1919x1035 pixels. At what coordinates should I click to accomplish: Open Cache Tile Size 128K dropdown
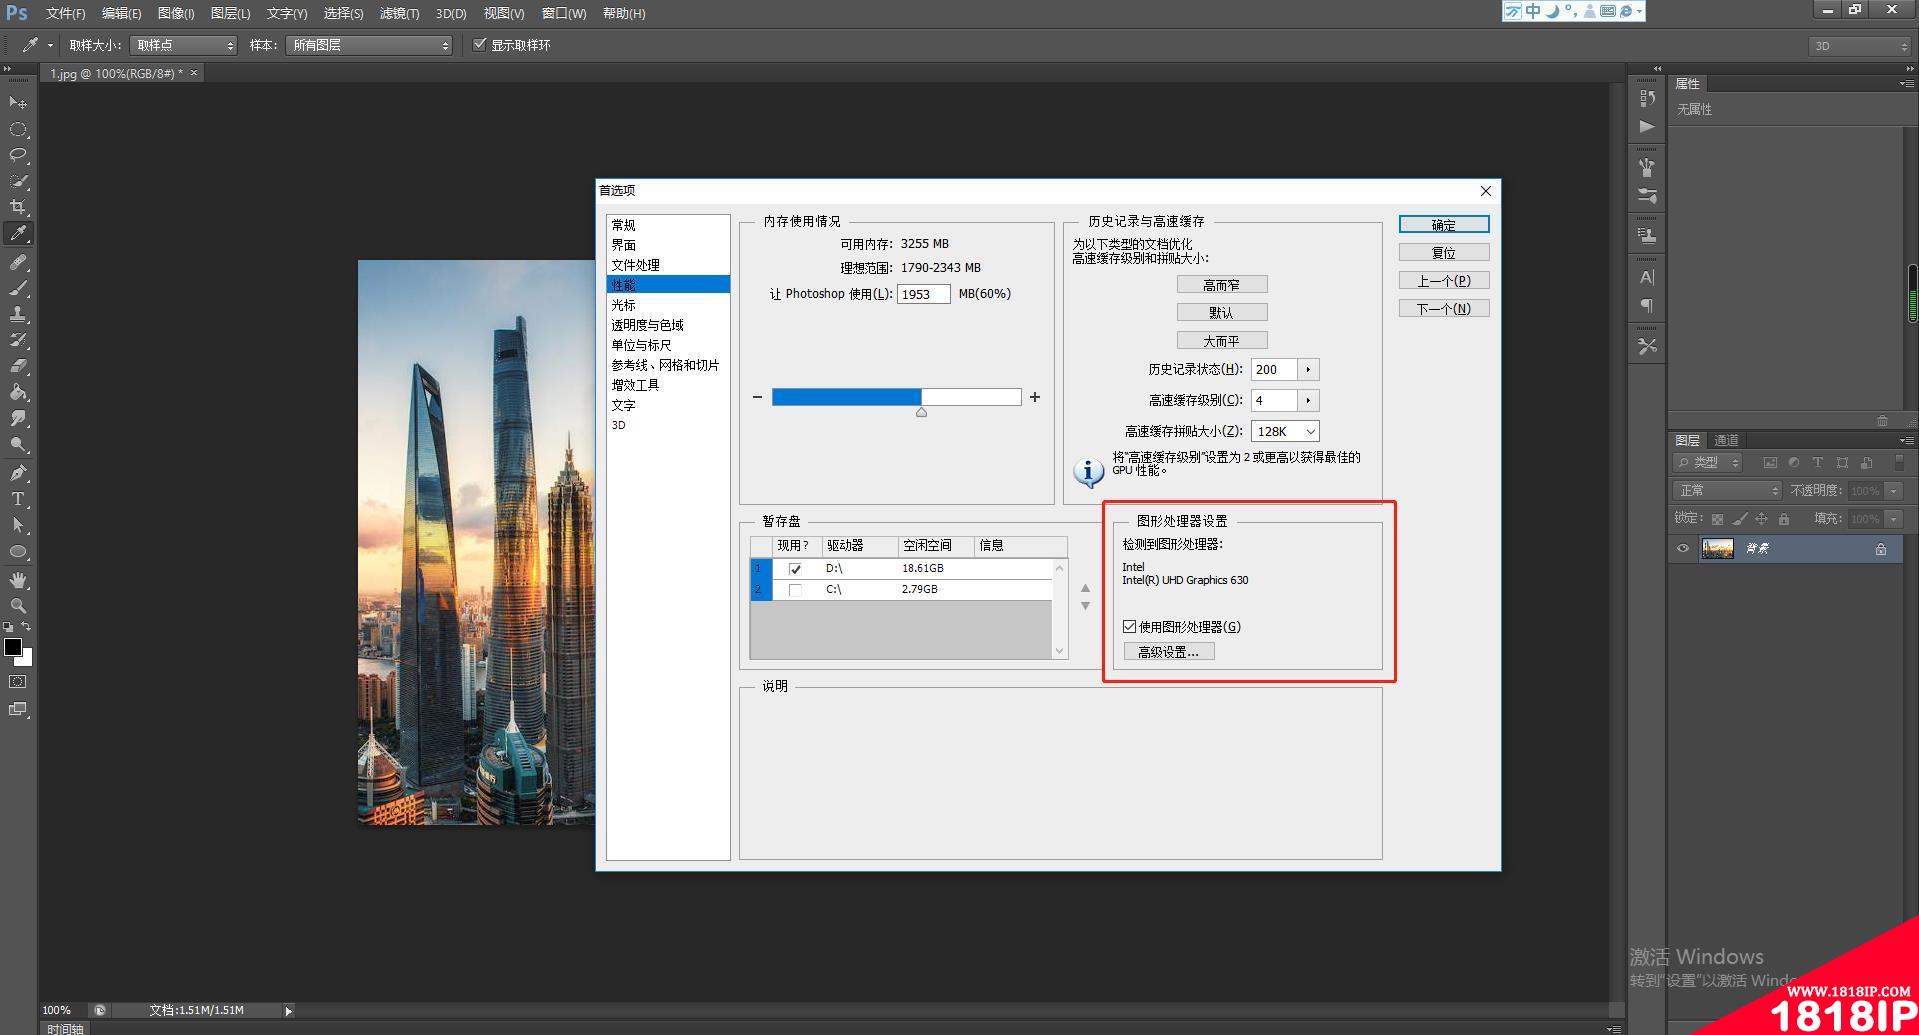click(x=1285, y=431)
